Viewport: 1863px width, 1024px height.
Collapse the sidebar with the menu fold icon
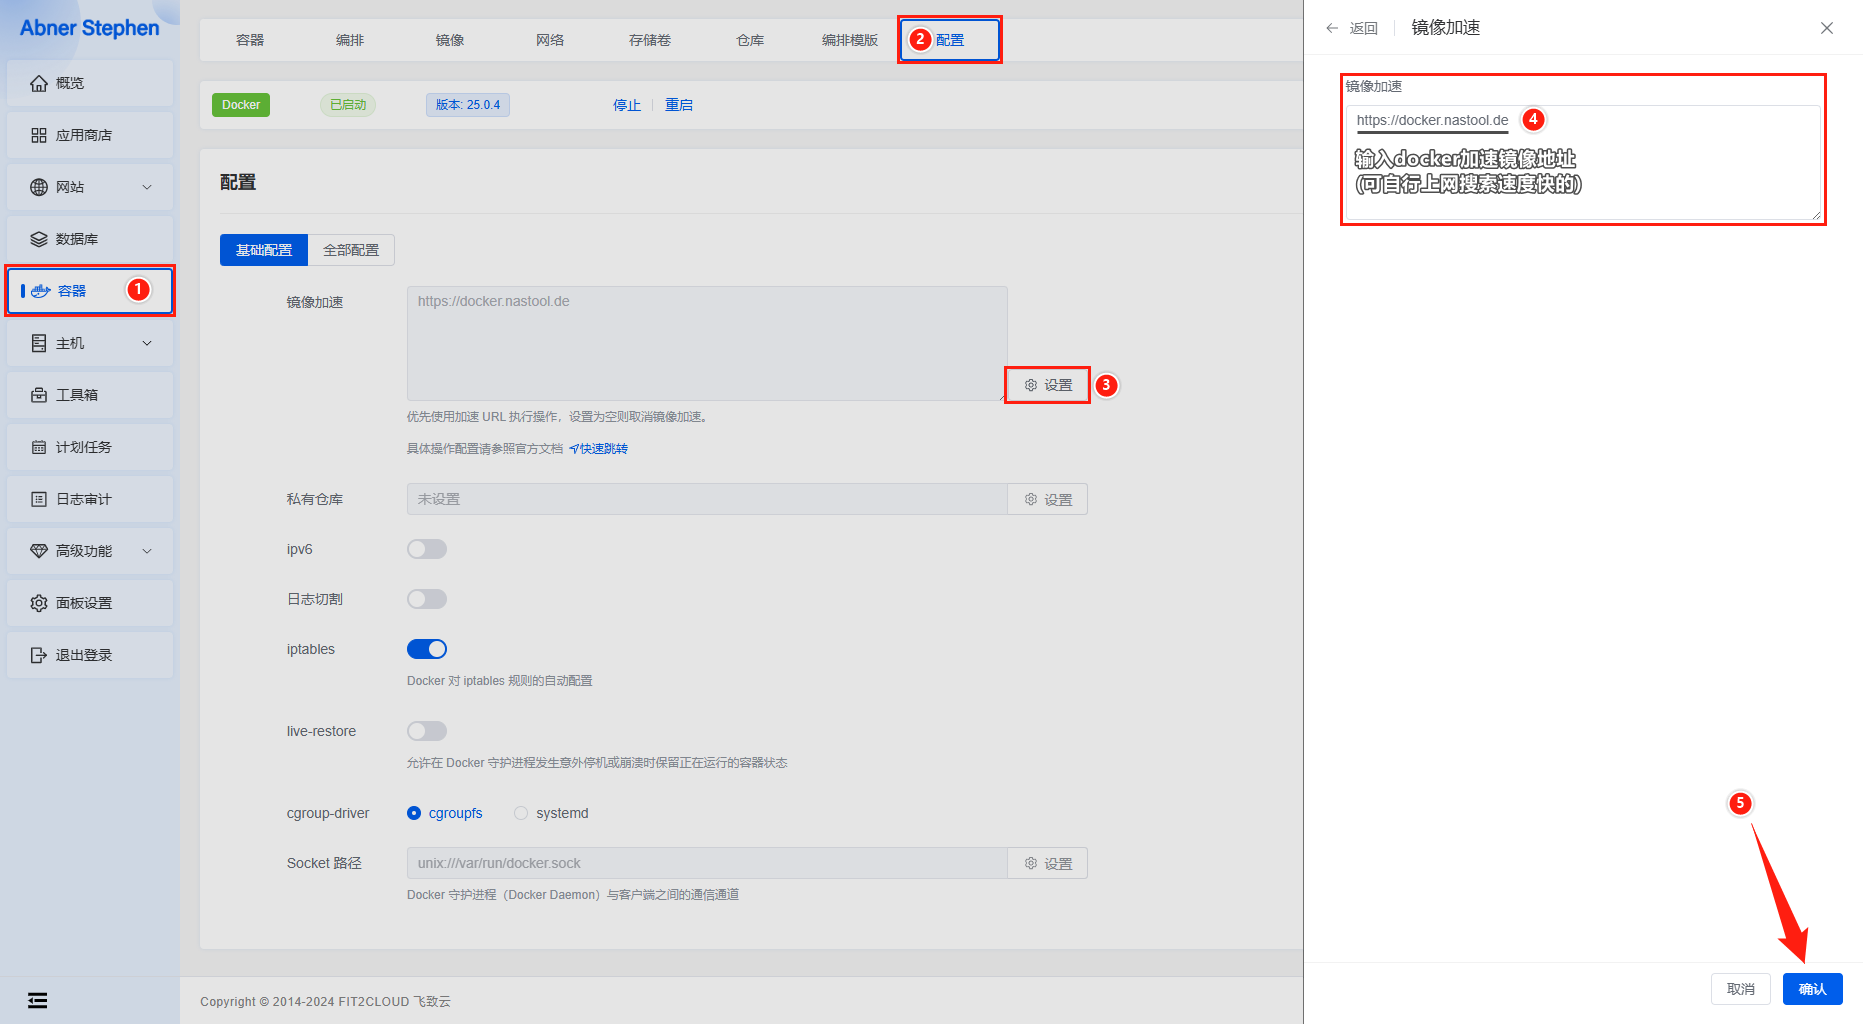(37, 1000)
